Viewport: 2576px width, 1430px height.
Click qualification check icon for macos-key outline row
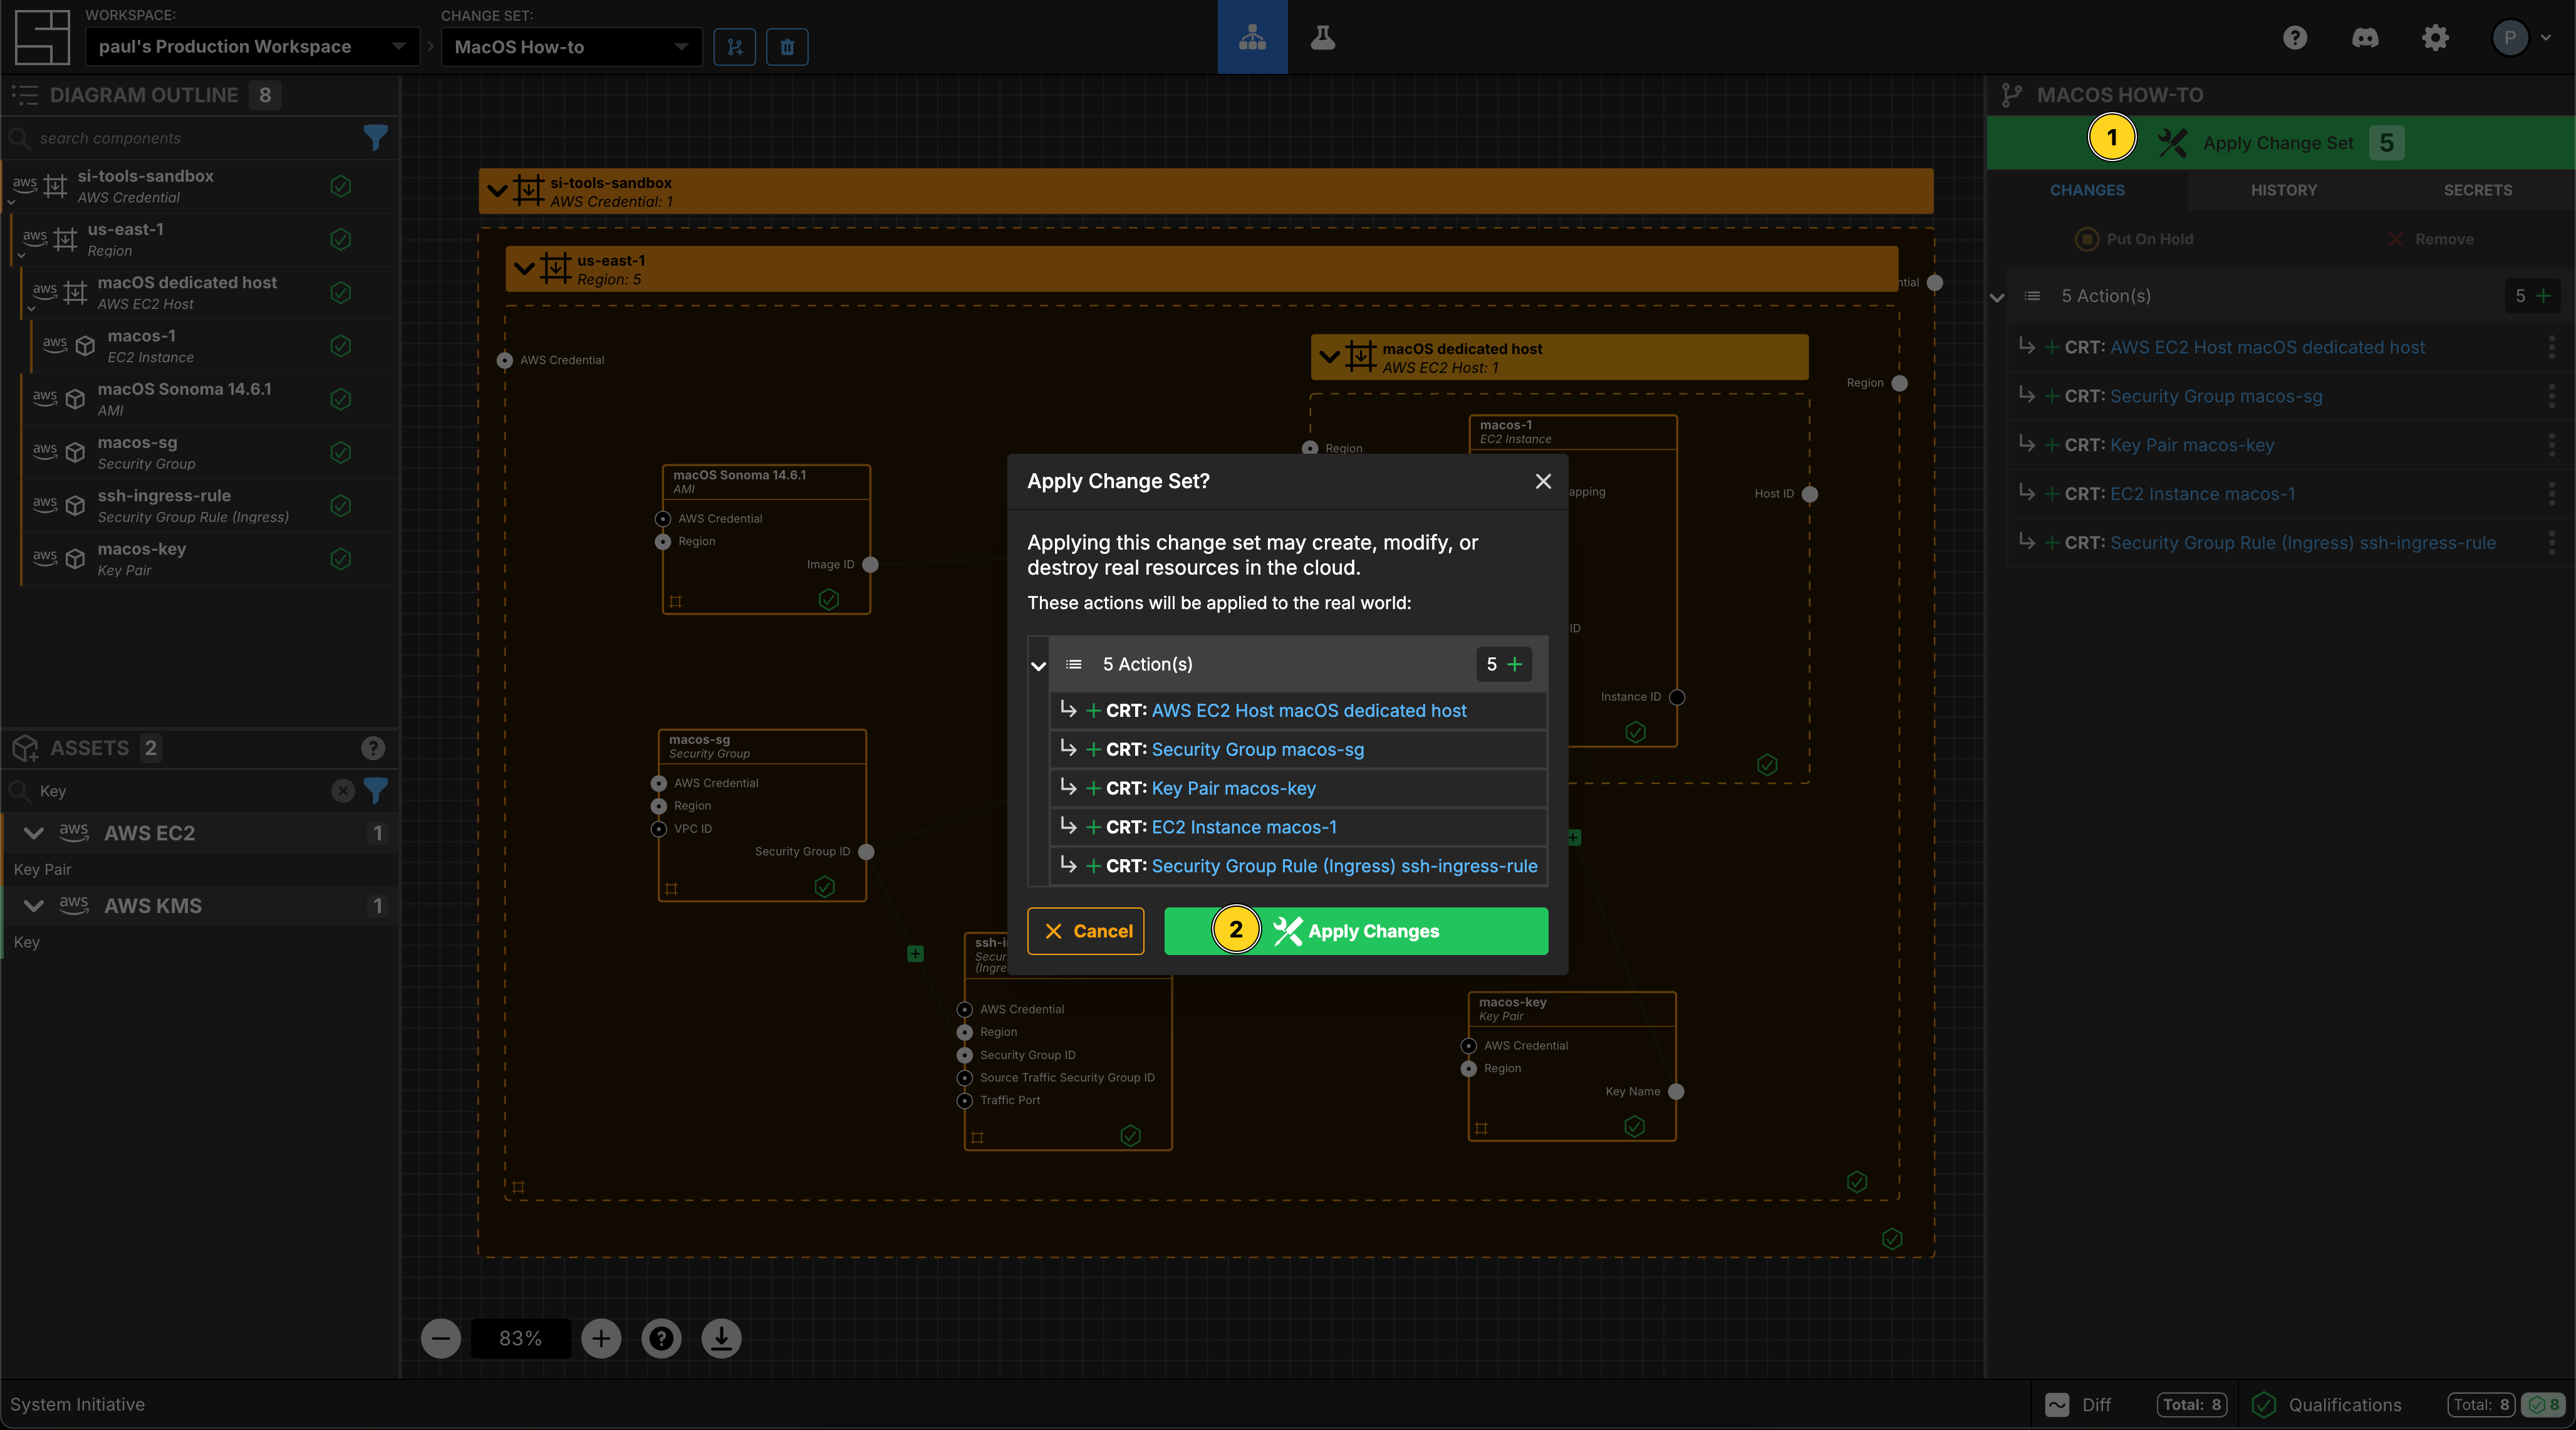[x=341, y=559]
